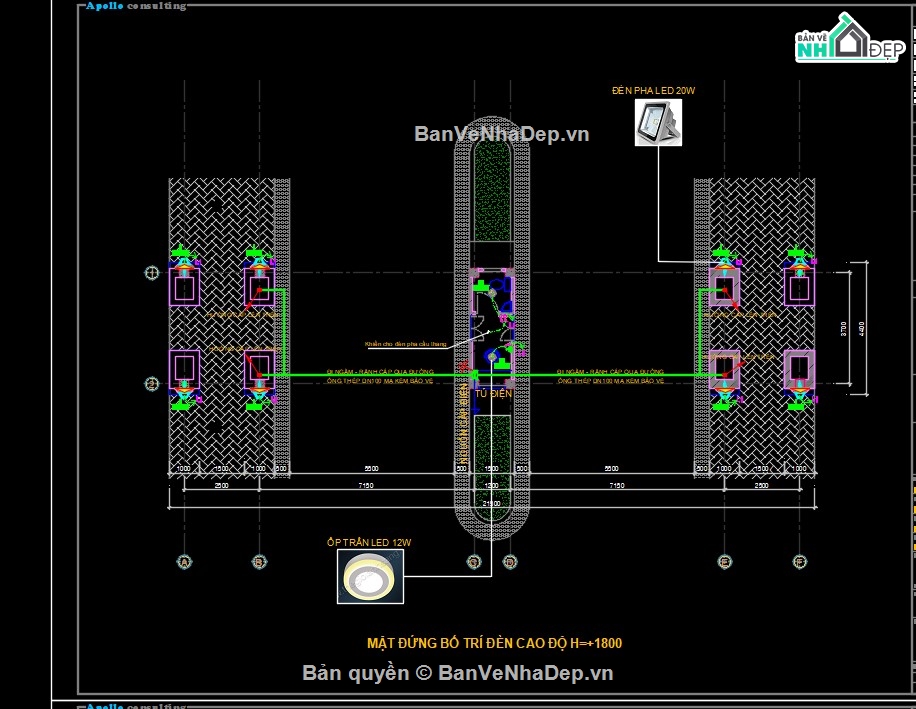Click the pillar symbol at axes B and 2
Image resolution: width=916 pixels, height=709 pixels.
(x=259, y=369)
